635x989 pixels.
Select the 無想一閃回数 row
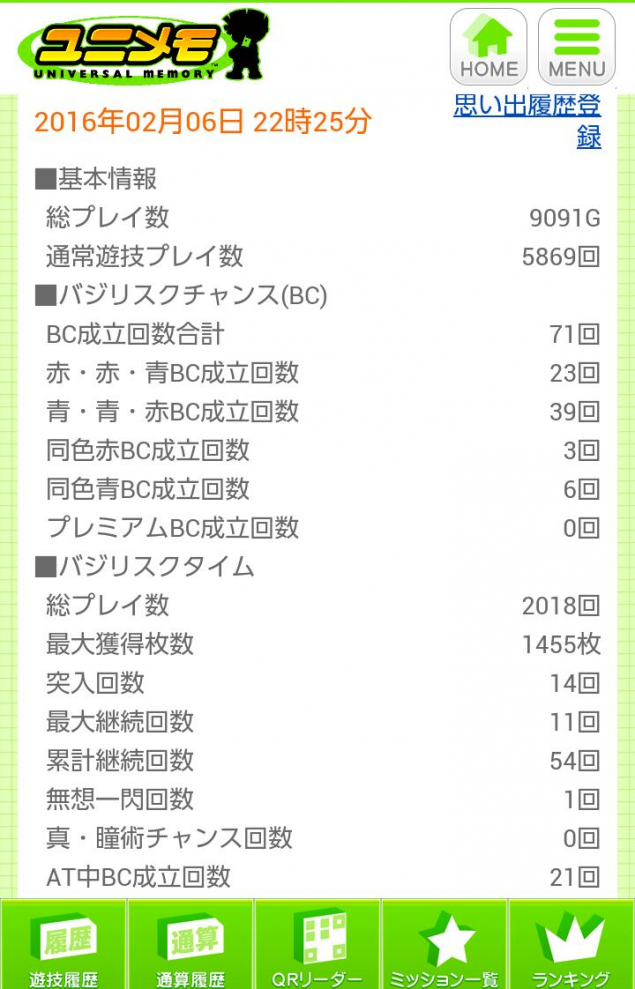pyautogui.click(x=323, y=800)
